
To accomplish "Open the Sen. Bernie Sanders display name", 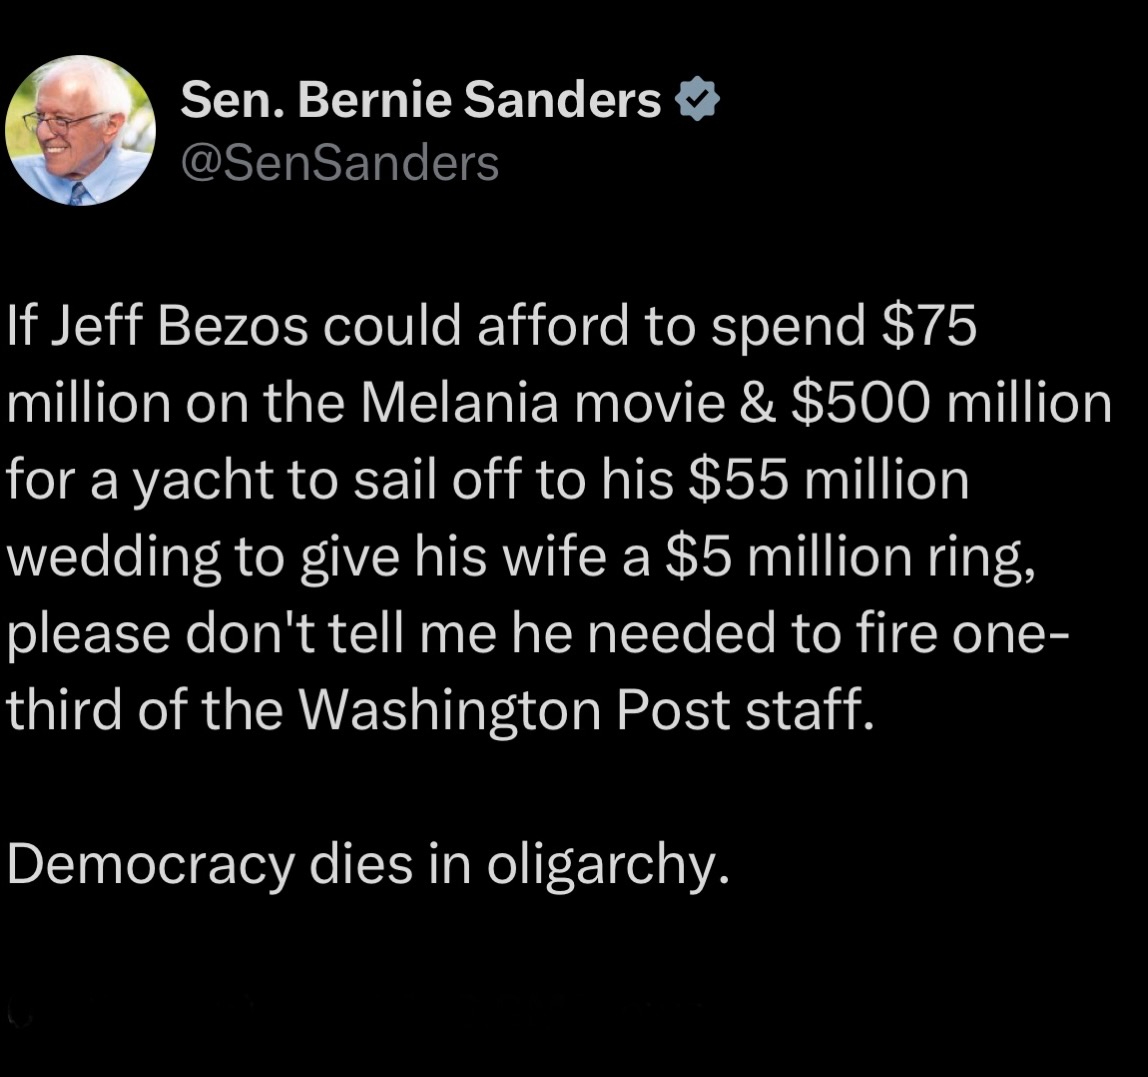I will pyautogui.click(x=420, y=101).
